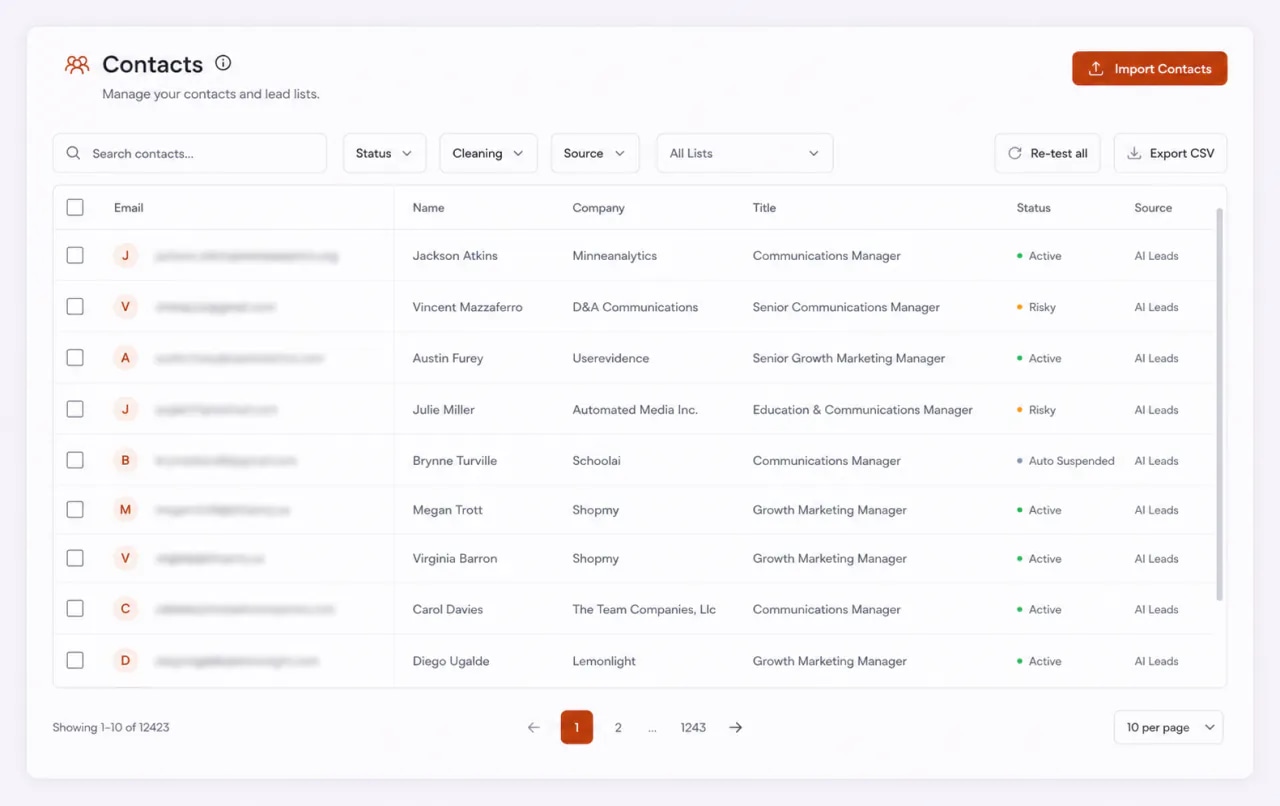This screenshot has height=806, width=1280.
Task: Click the Email column header
Action: (x=129, y=207)
